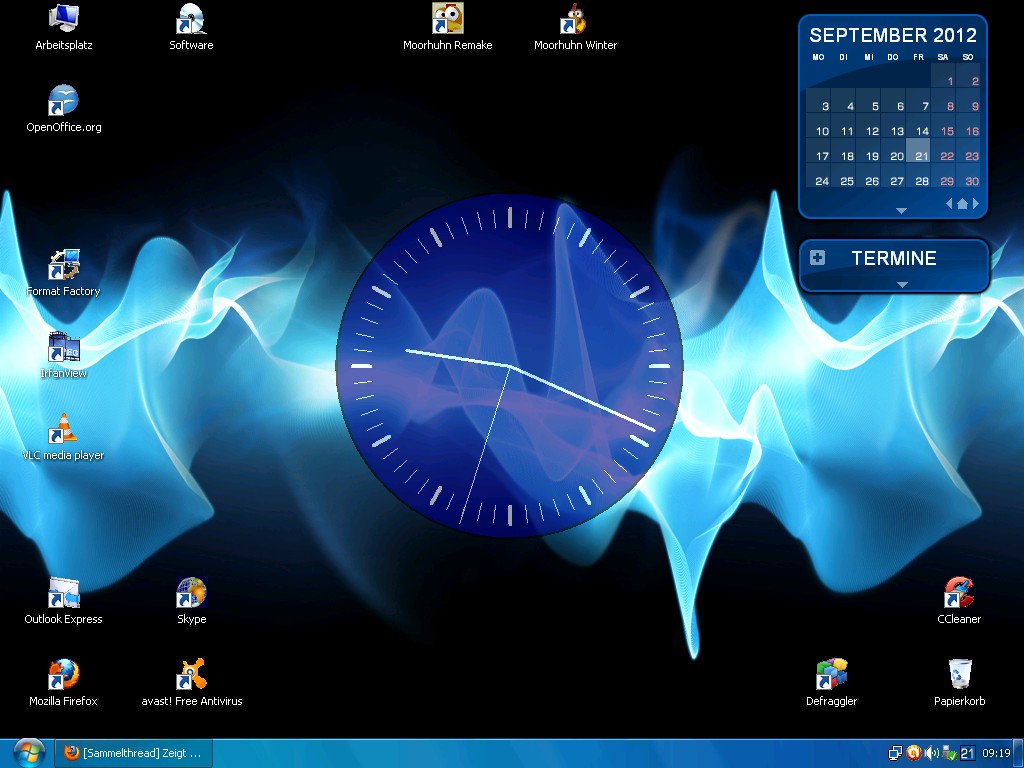Select the Format Factory shortcut
The width and height of the screenshot is (1024, 768).
coord(63,272)
